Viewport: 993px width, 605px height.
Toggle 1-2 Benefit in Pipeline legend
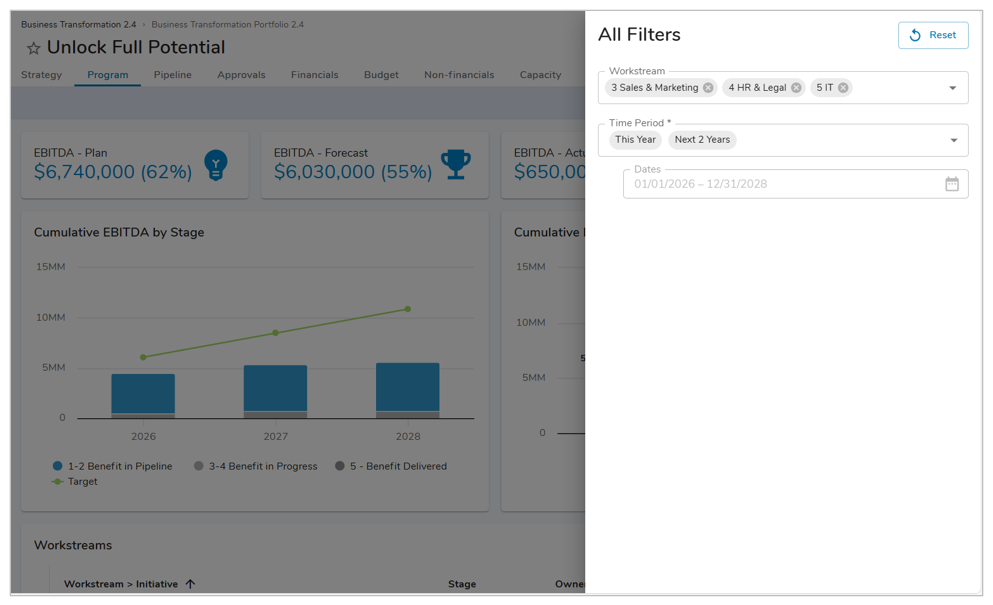(x=58, y=466)
